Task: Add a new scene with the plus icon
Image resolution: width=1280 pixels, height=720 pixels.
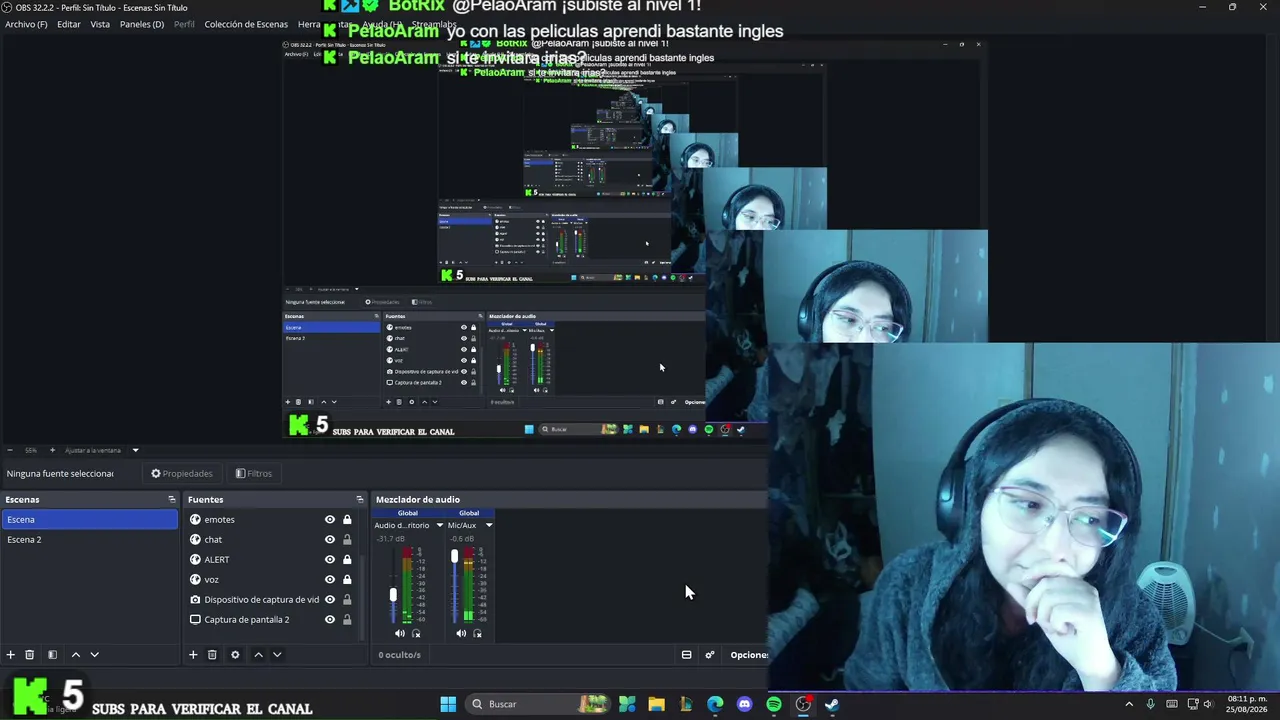Action: (x=10, y=655)
